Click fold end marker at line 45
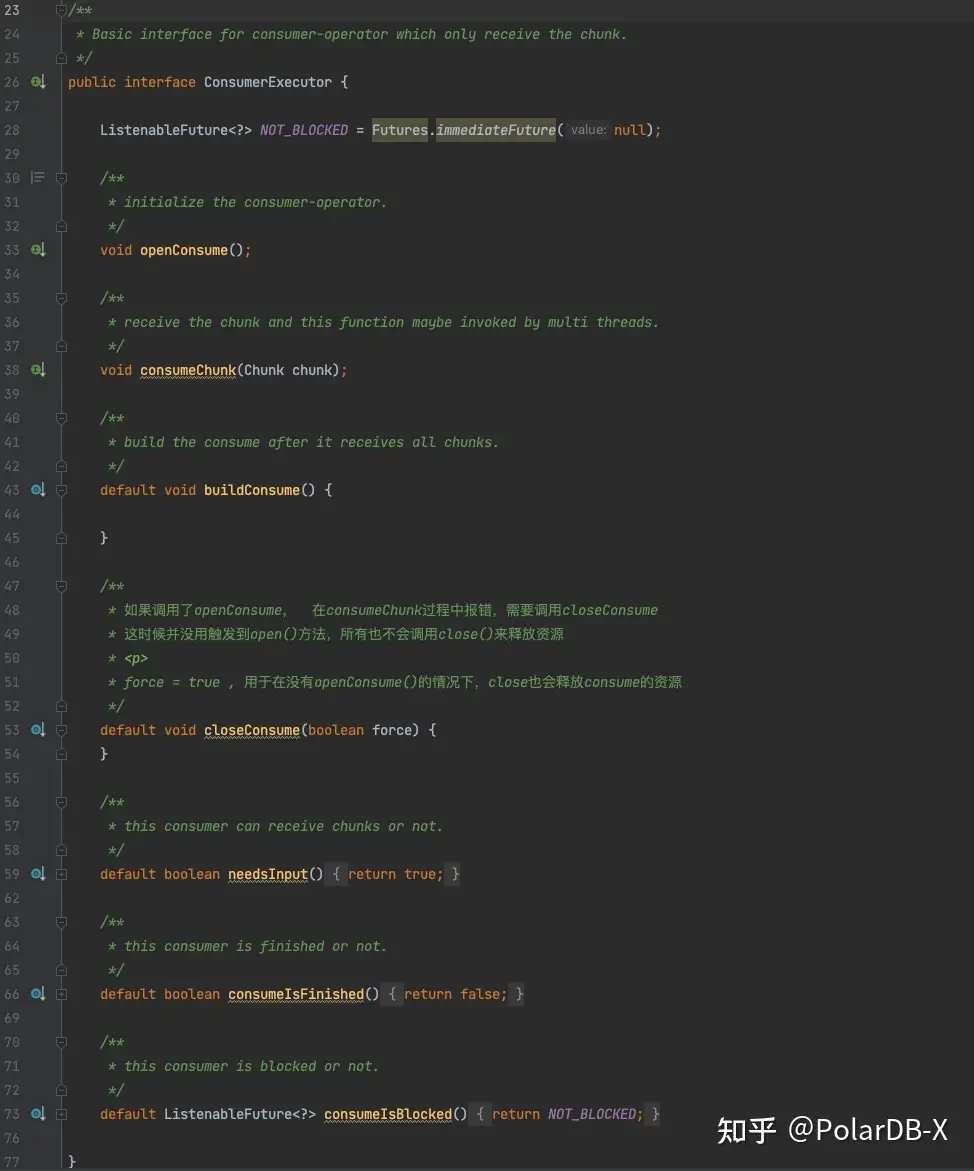This screenshot has height=1171, width=974. 62,538
